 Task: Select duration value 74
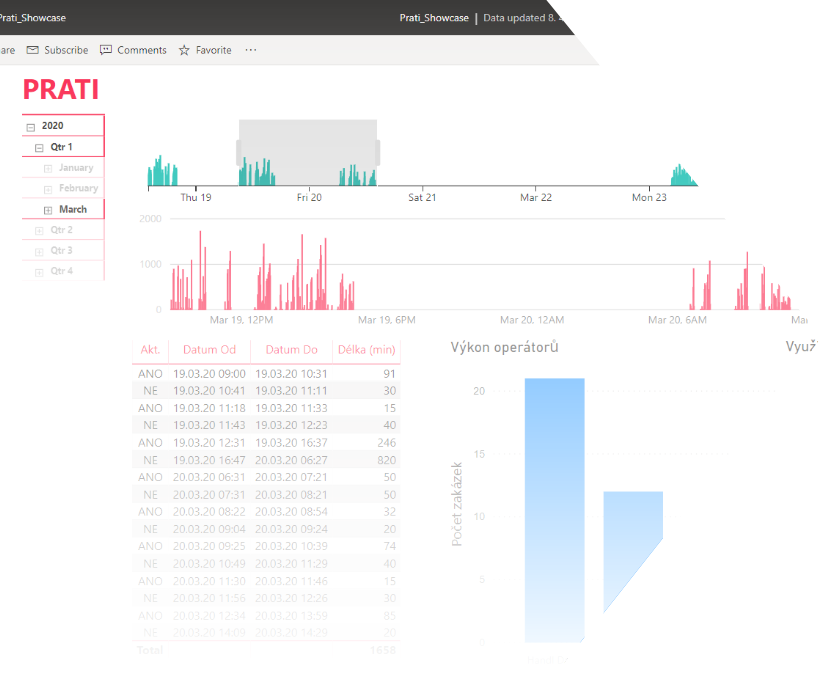(390, 546)
